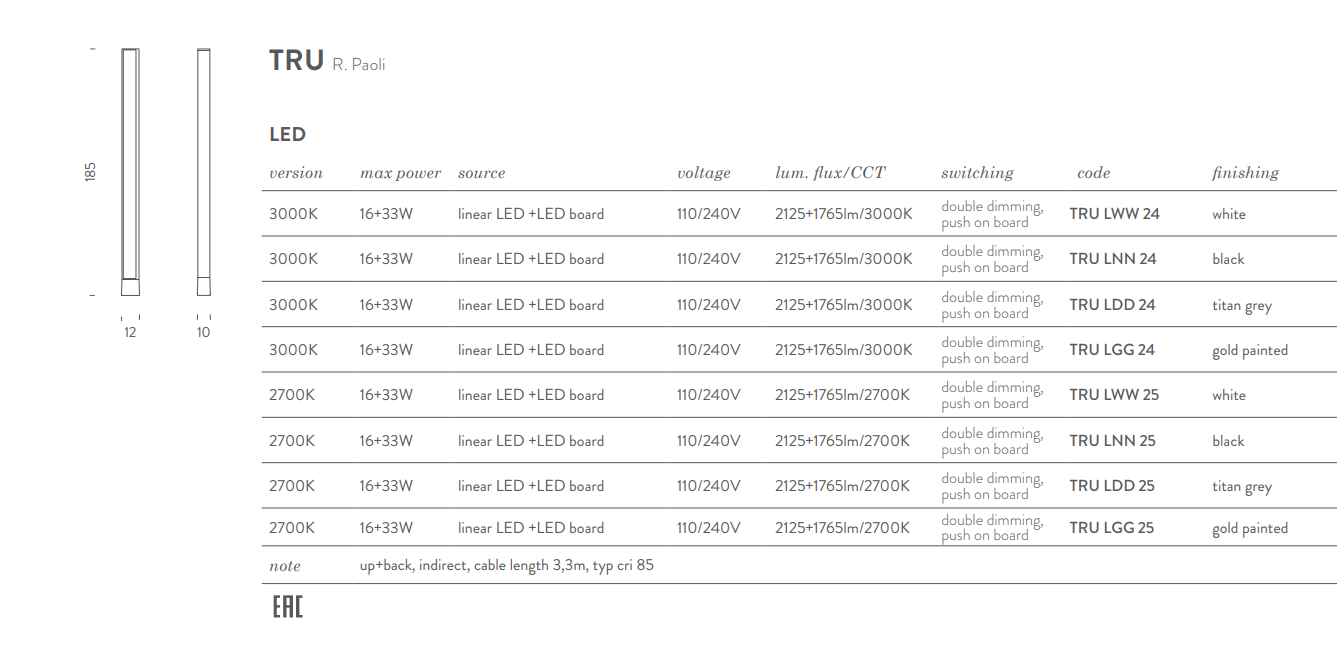1337x646 pixels.
Task: Click the "version" column header
Action: coord(296,173)
